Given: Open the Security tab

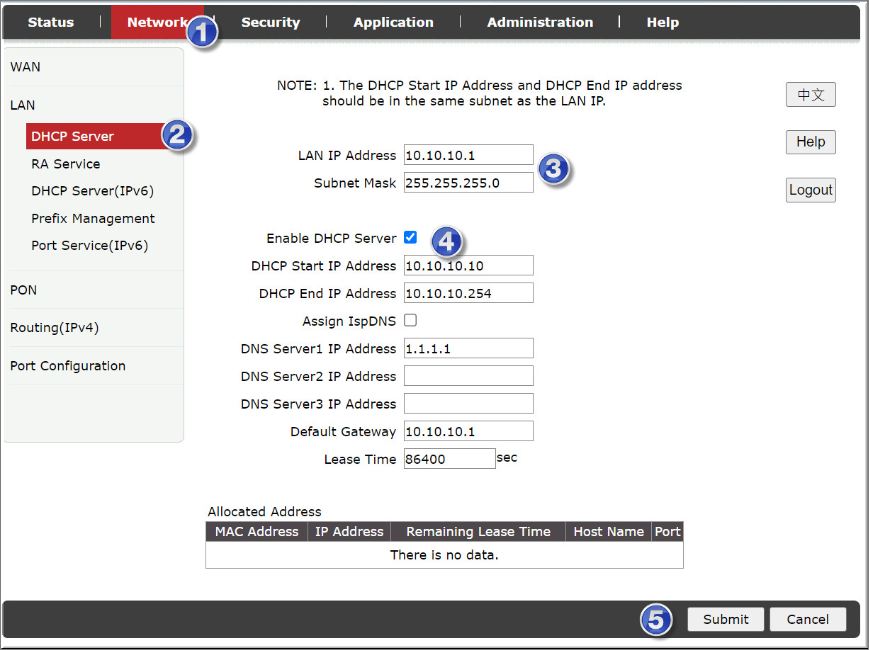Looking at the screenshot, I should pos(270,22).
